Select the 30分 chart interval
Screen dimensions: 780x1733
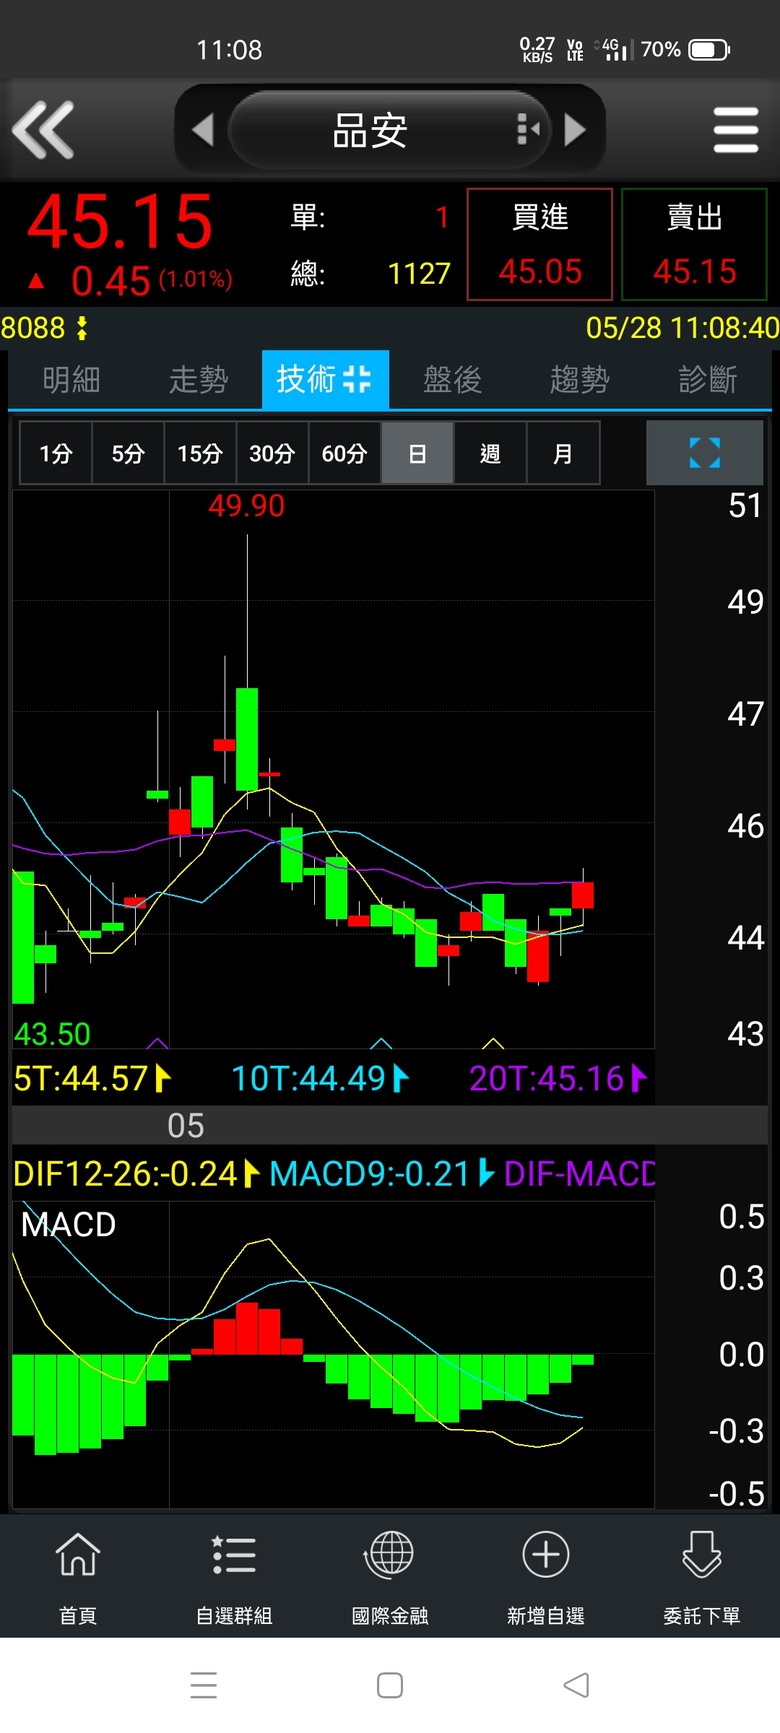(272, 453)
